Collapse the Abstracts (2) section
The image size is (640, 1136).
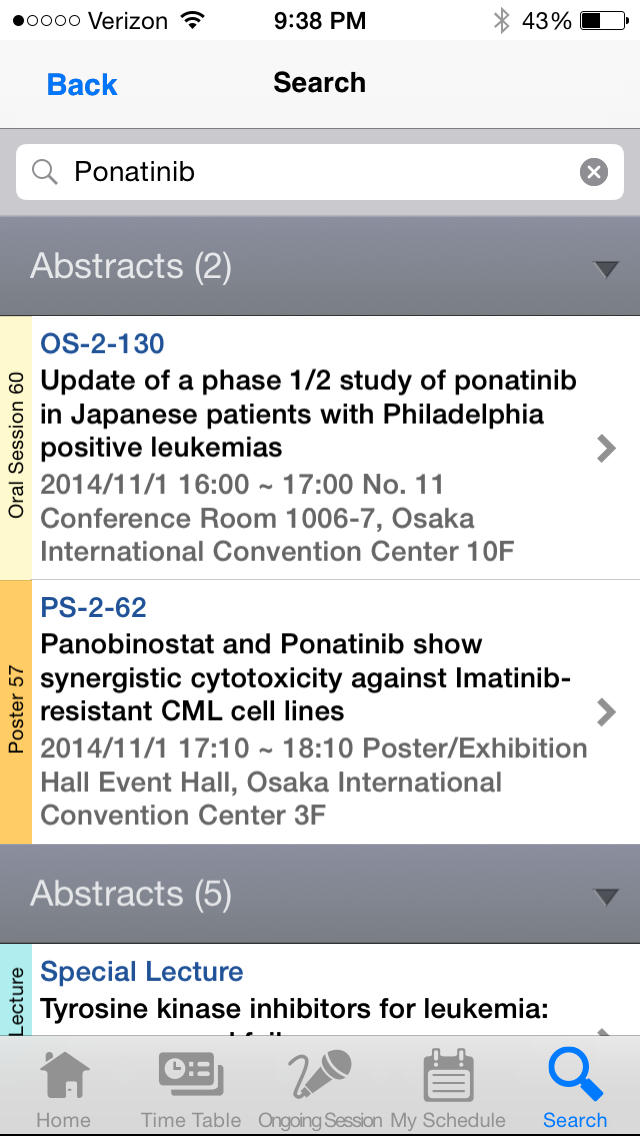click(x=605, y=270)
